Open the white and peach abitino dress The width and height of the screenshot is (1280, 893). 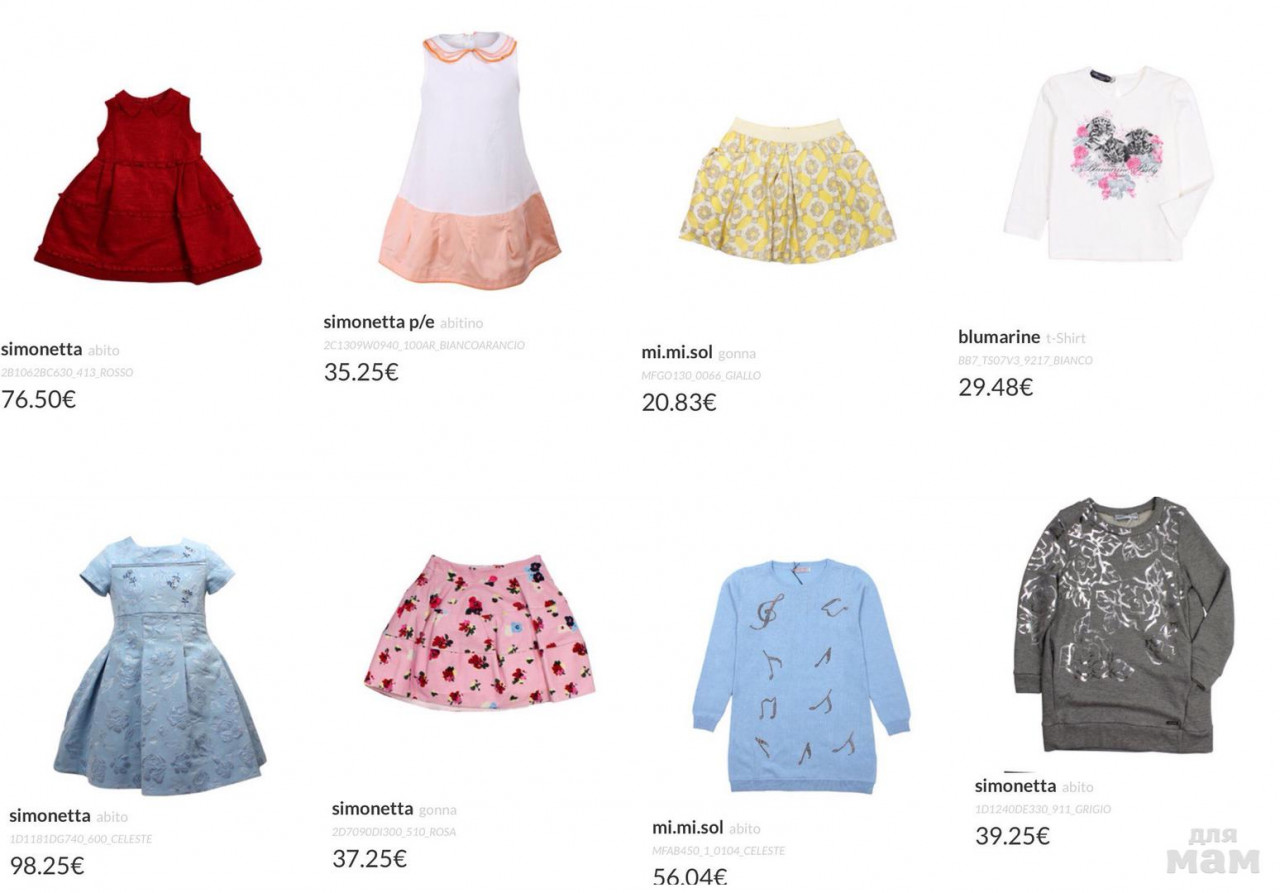(x=469, y=161)
